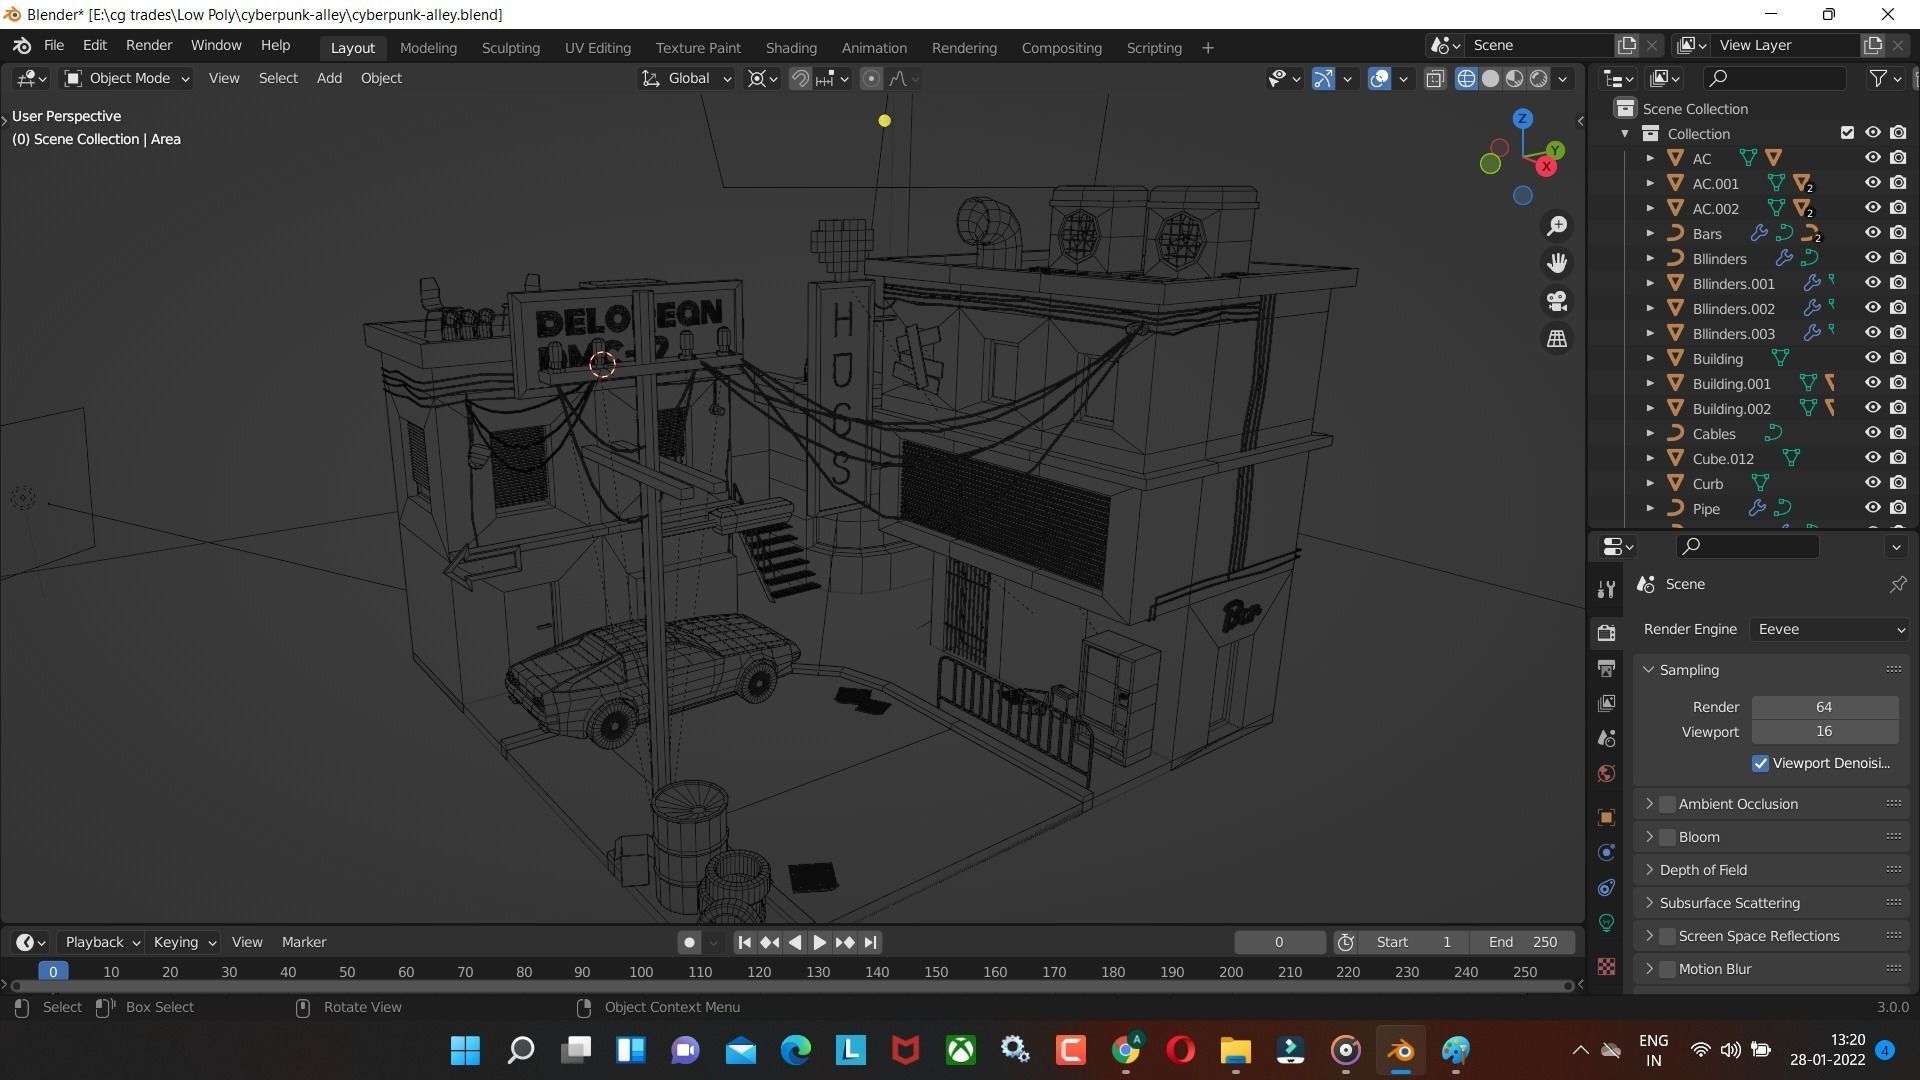The image size is (1920, 1080).
Task: Toggle camera view icon in viewport
Action: [x=1557, y=301]
